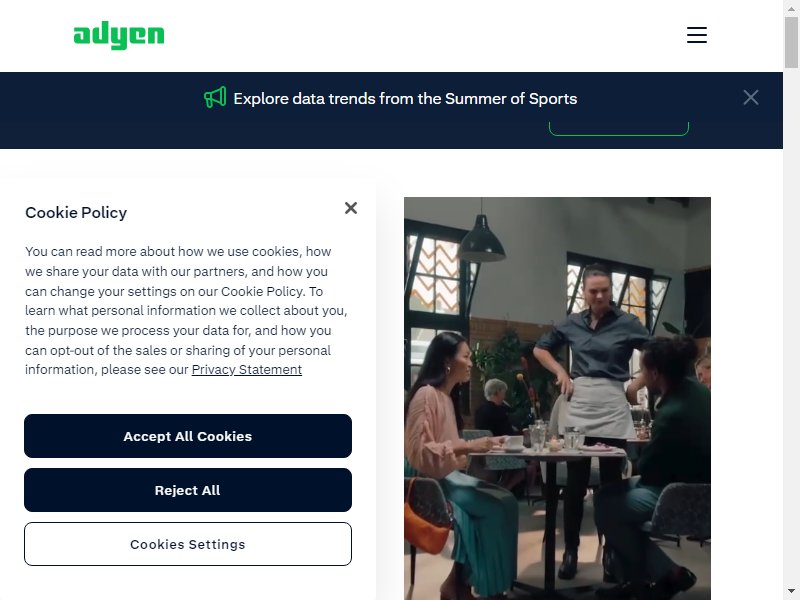Open Cookies Settings

(188, 544)
